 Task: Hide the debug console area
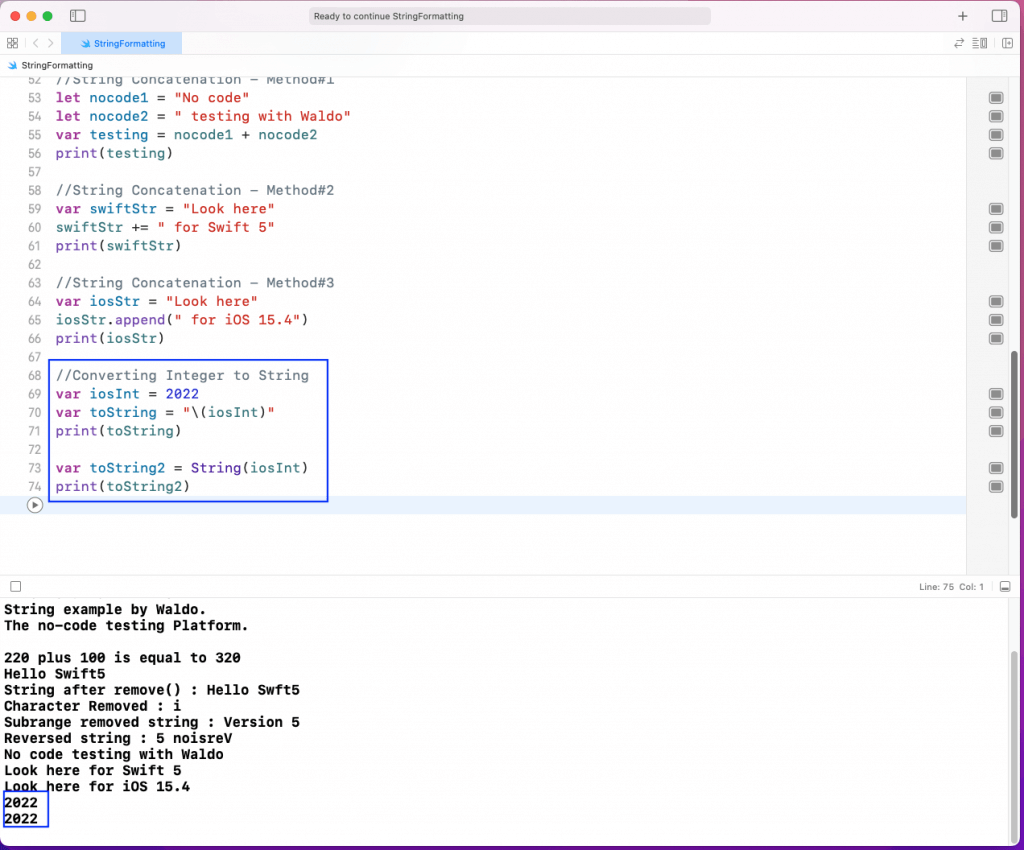(x=1005, y=587)
